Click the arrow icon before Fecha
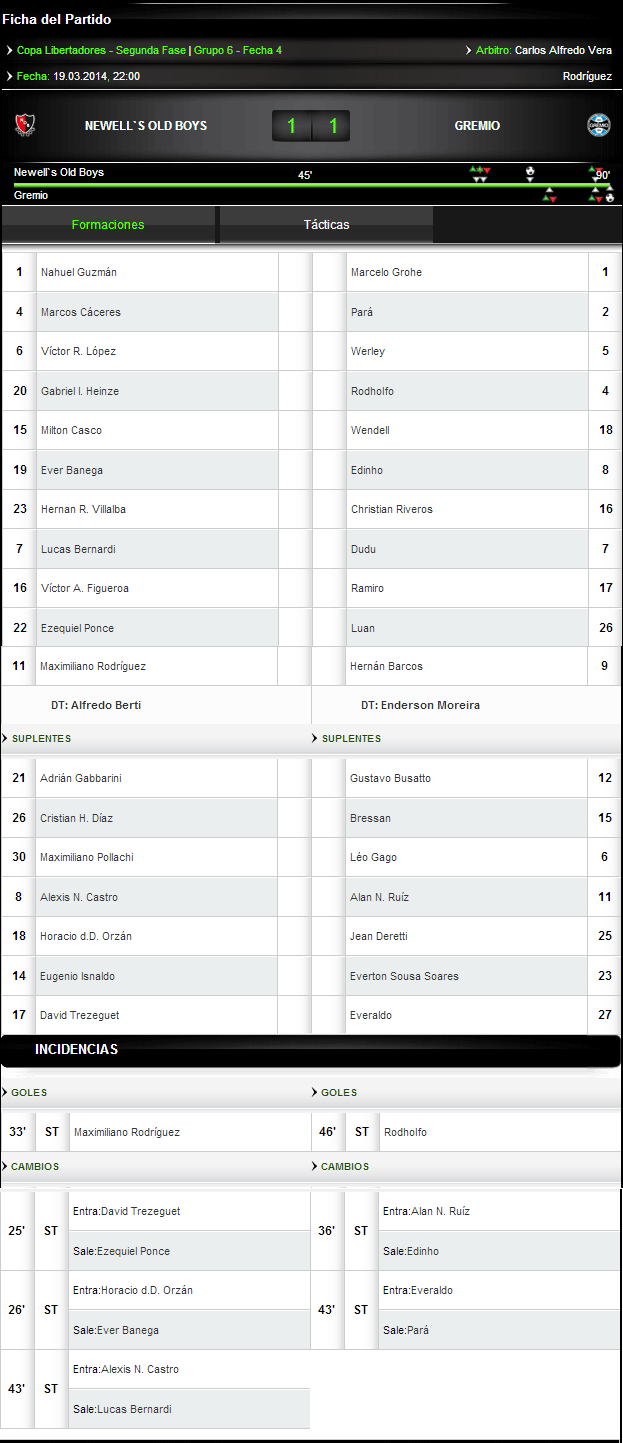The image size is (623, 1443). click(x=9, y=76)
